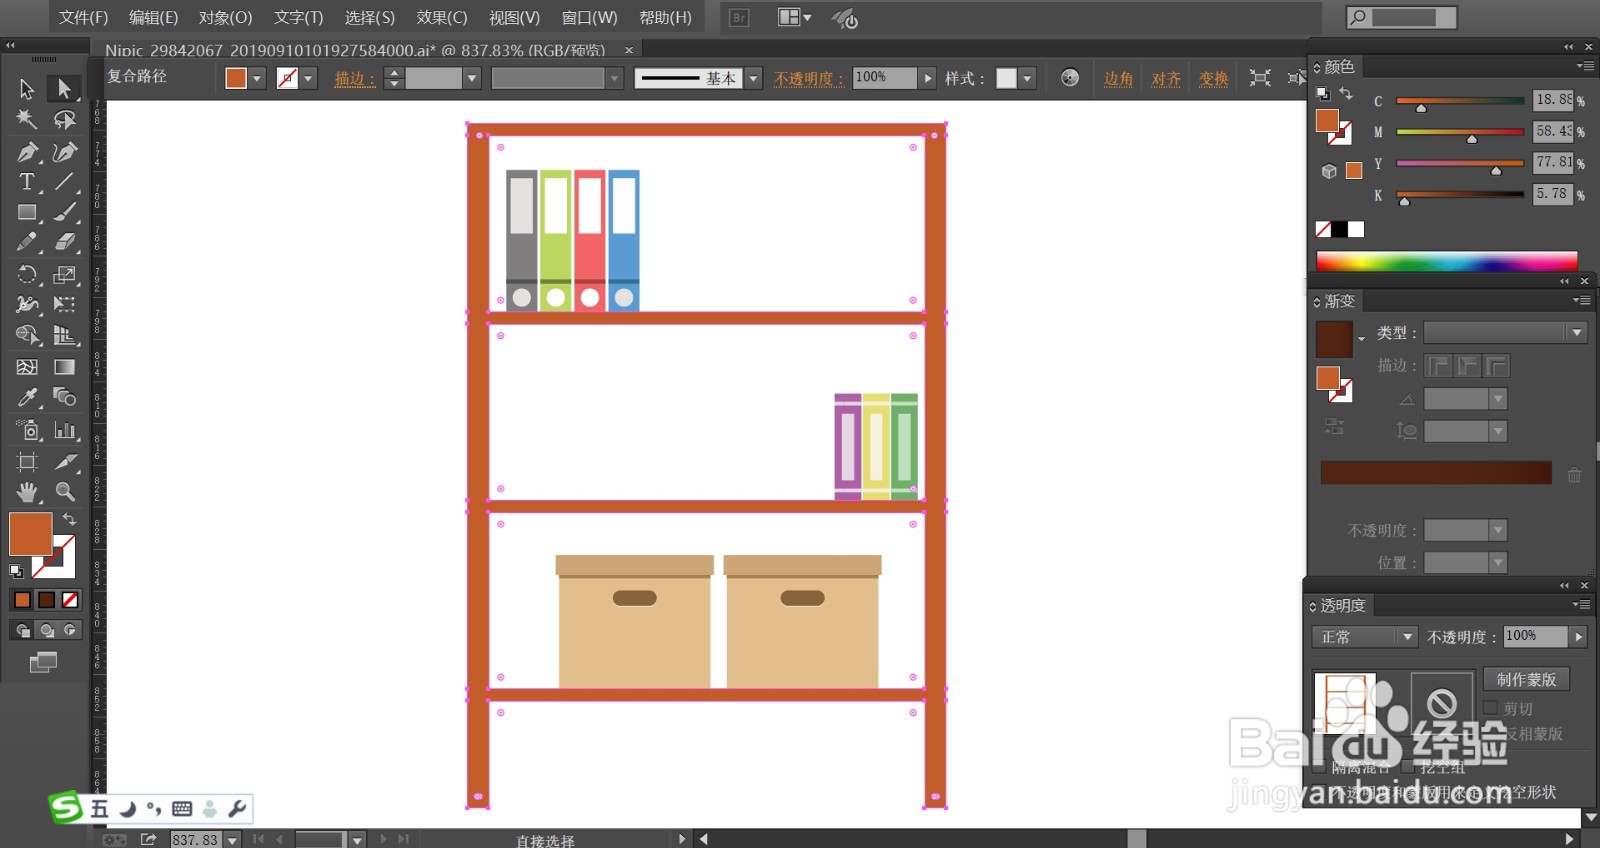Select the Gradient tool in toolbox
The height and width of the screenshot is (848, 1600).
(65, 367)
